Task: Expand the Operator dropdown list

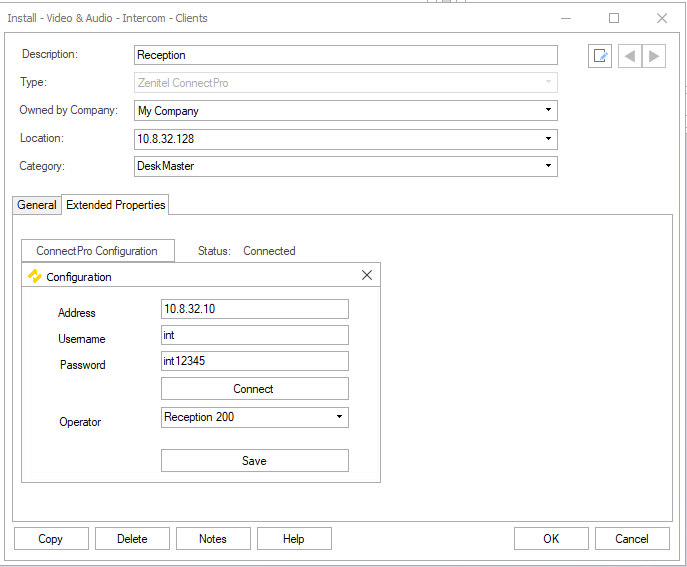Action: [x=339, y=417]
